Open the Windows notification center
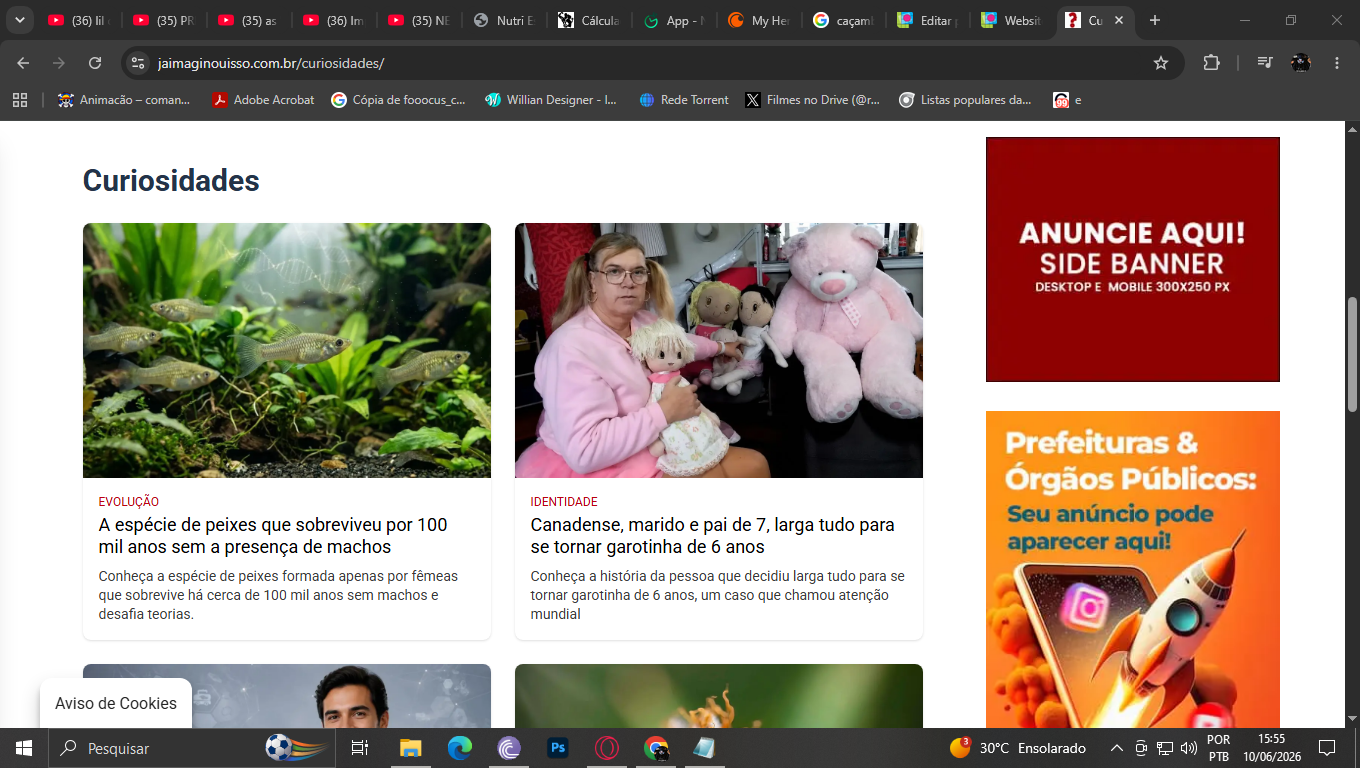Image resolution: width=1360 pixels, height=768 pixels. 1327,748
